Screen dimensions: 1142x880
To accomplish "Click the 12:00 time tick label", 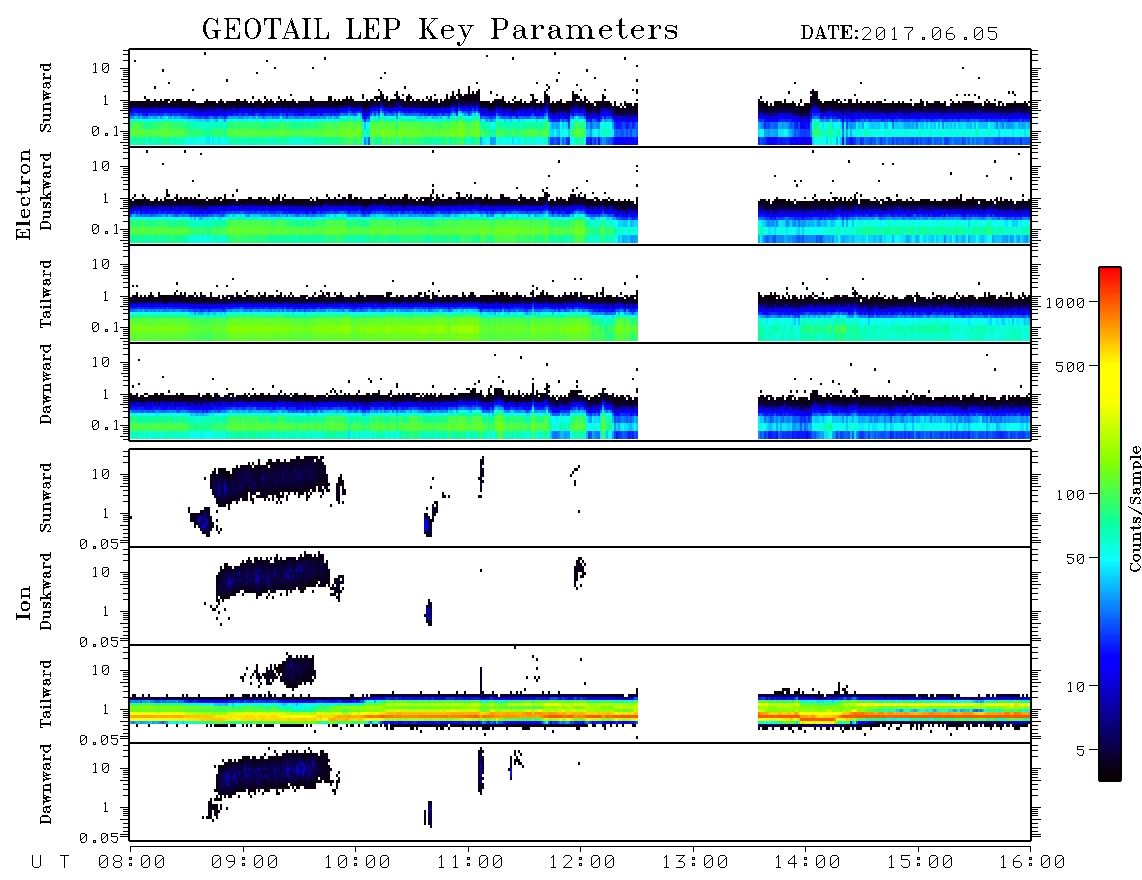I will tap(582, 863).
